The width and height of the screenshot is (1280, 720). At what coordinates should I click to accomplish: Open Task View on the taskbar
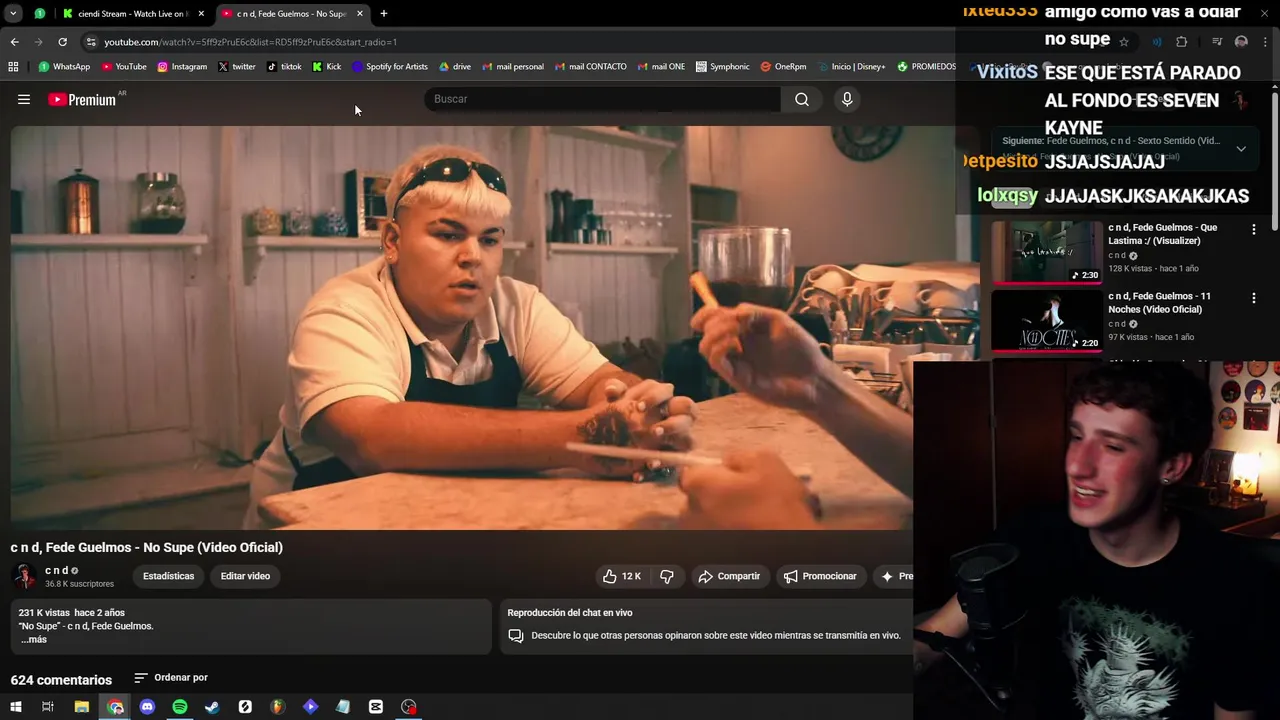(48, 707)
